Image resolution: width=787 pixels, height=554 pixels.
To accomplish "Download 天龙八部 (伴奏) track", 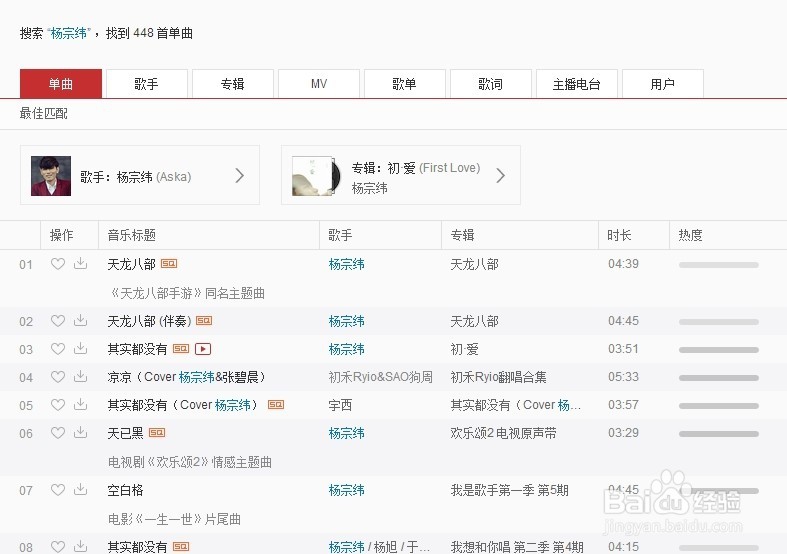I will coord(80,320).
